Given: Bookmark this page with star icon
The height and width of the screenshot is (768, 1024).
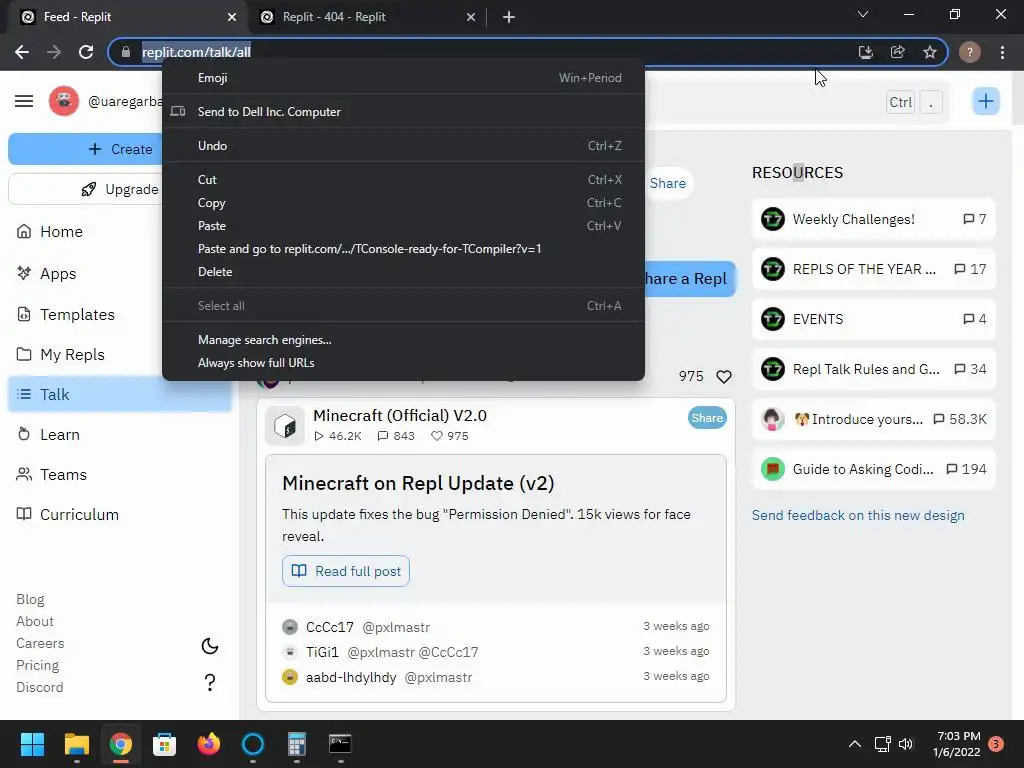Looking at the screenshot, I should coord(930,52).
